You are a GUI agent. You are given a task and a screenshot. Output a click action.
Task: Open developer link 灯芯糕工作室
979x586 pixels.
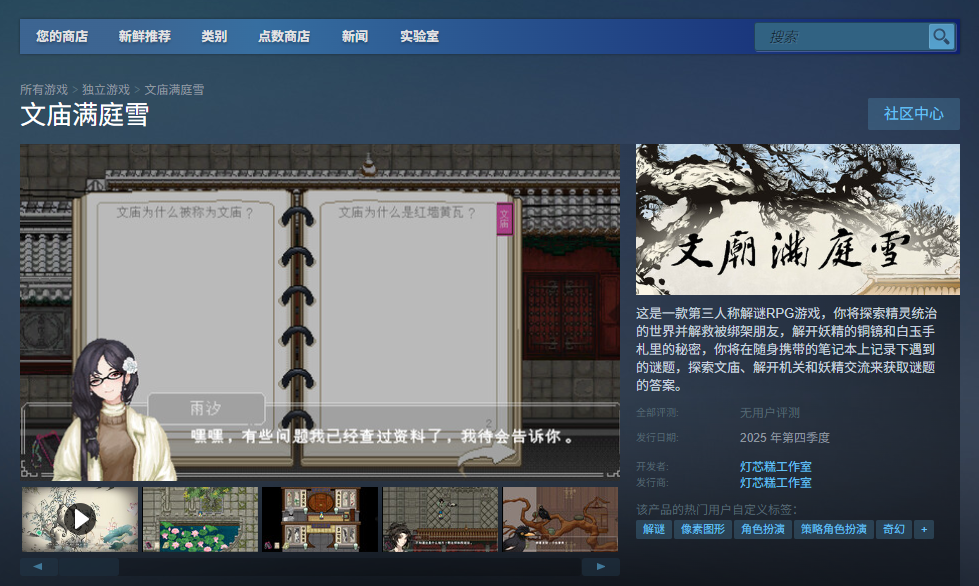[x=775, y=466]
